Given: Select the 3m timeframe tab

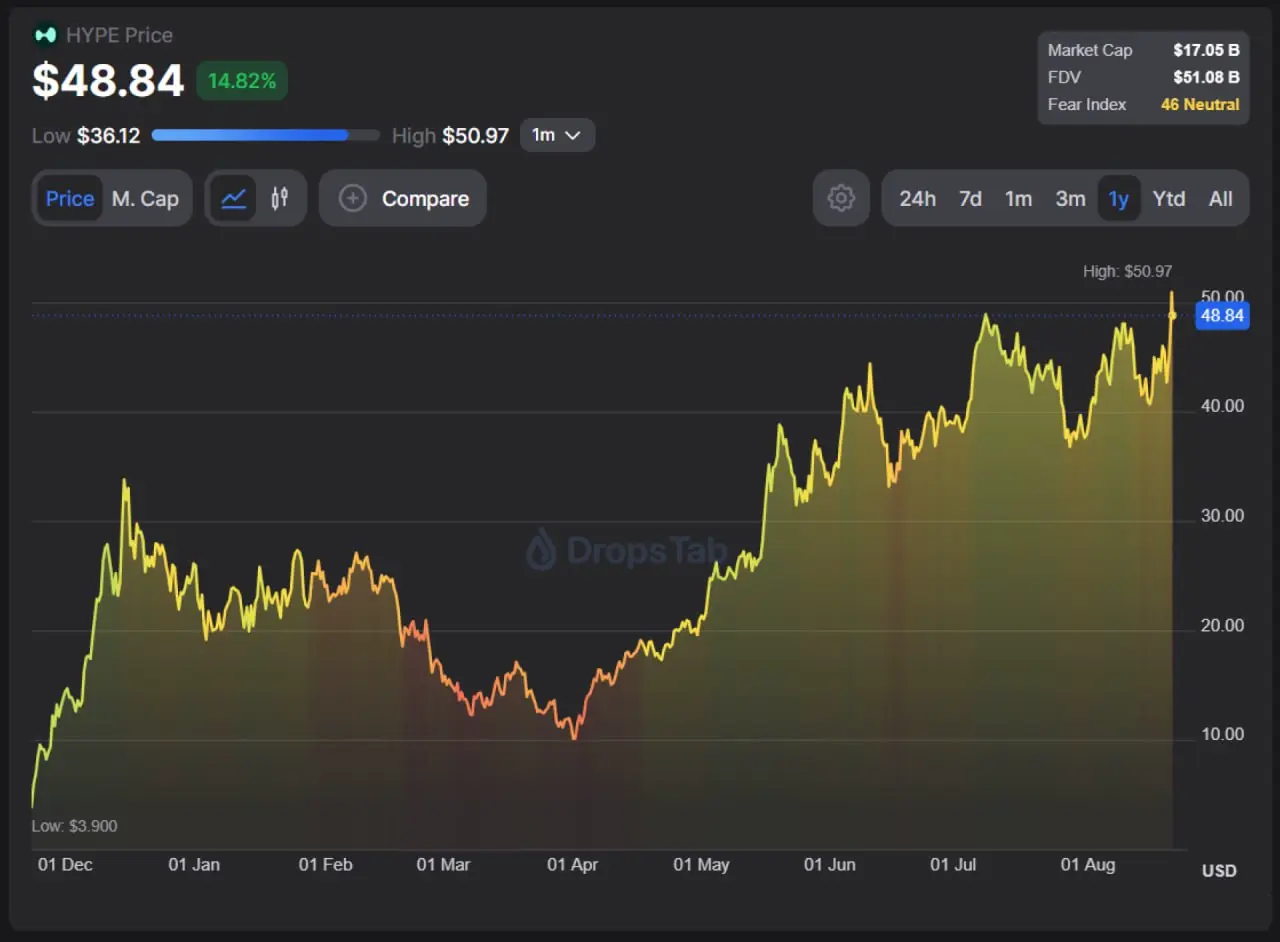Looking at the screenshot, I should [1070, 198].
